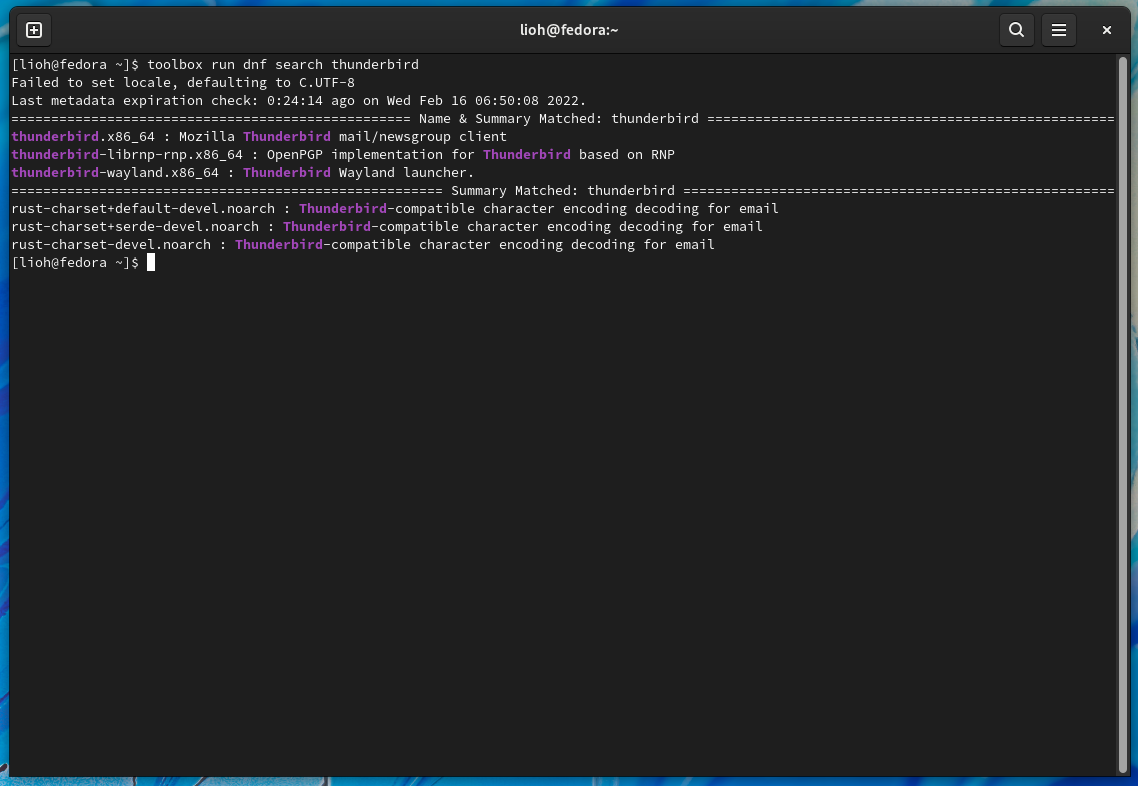Screen dimensions: 1138x786
Task: Click the 'Last metadata expiration check' line
Action: (298, 101)
